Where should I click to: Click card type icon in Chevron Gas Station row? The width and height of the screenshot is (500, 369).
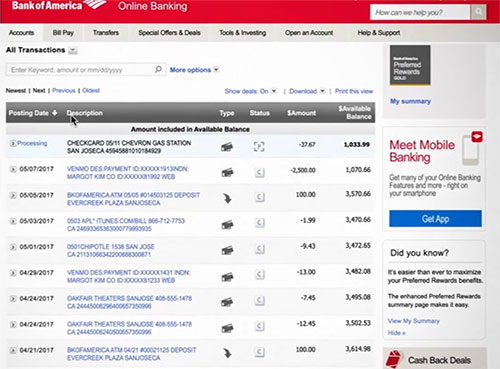click(227, 147)
